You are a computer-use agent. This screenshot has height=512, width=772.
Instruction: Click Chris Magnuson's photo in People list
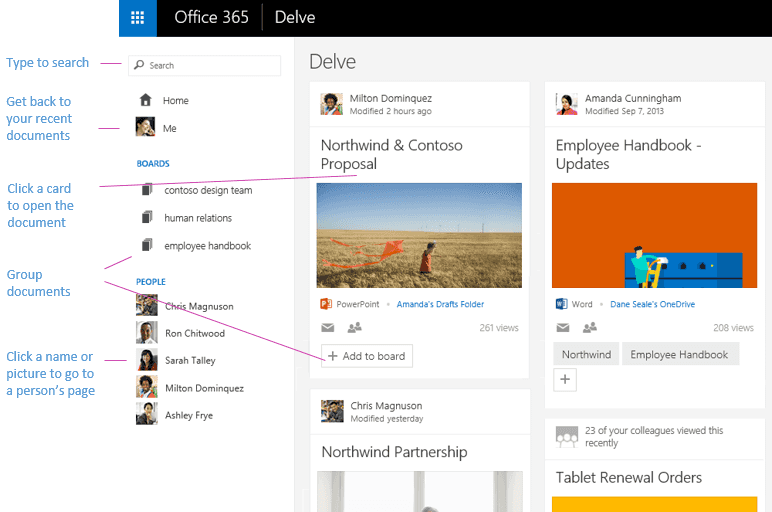pos(147,305)
